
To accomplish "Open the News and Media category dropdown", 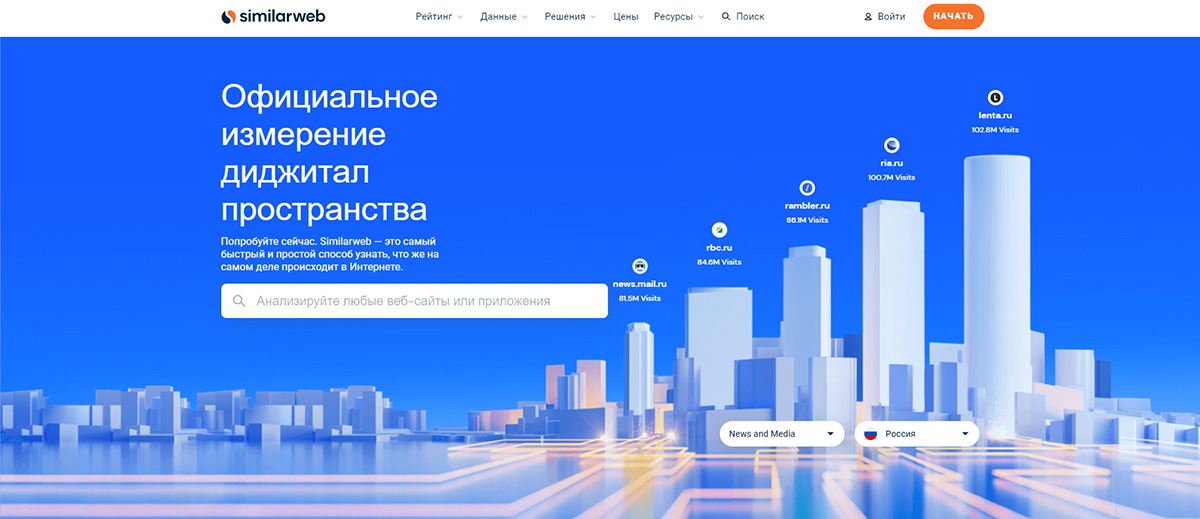I will [x=782, y=434].
